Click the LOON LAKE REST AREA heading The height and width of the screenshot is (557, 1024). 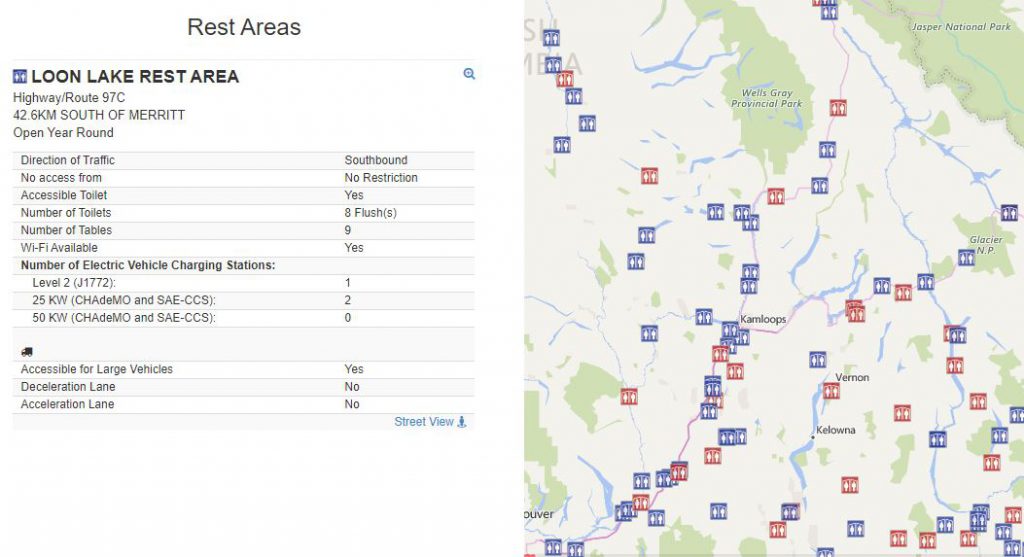(135, 76)
